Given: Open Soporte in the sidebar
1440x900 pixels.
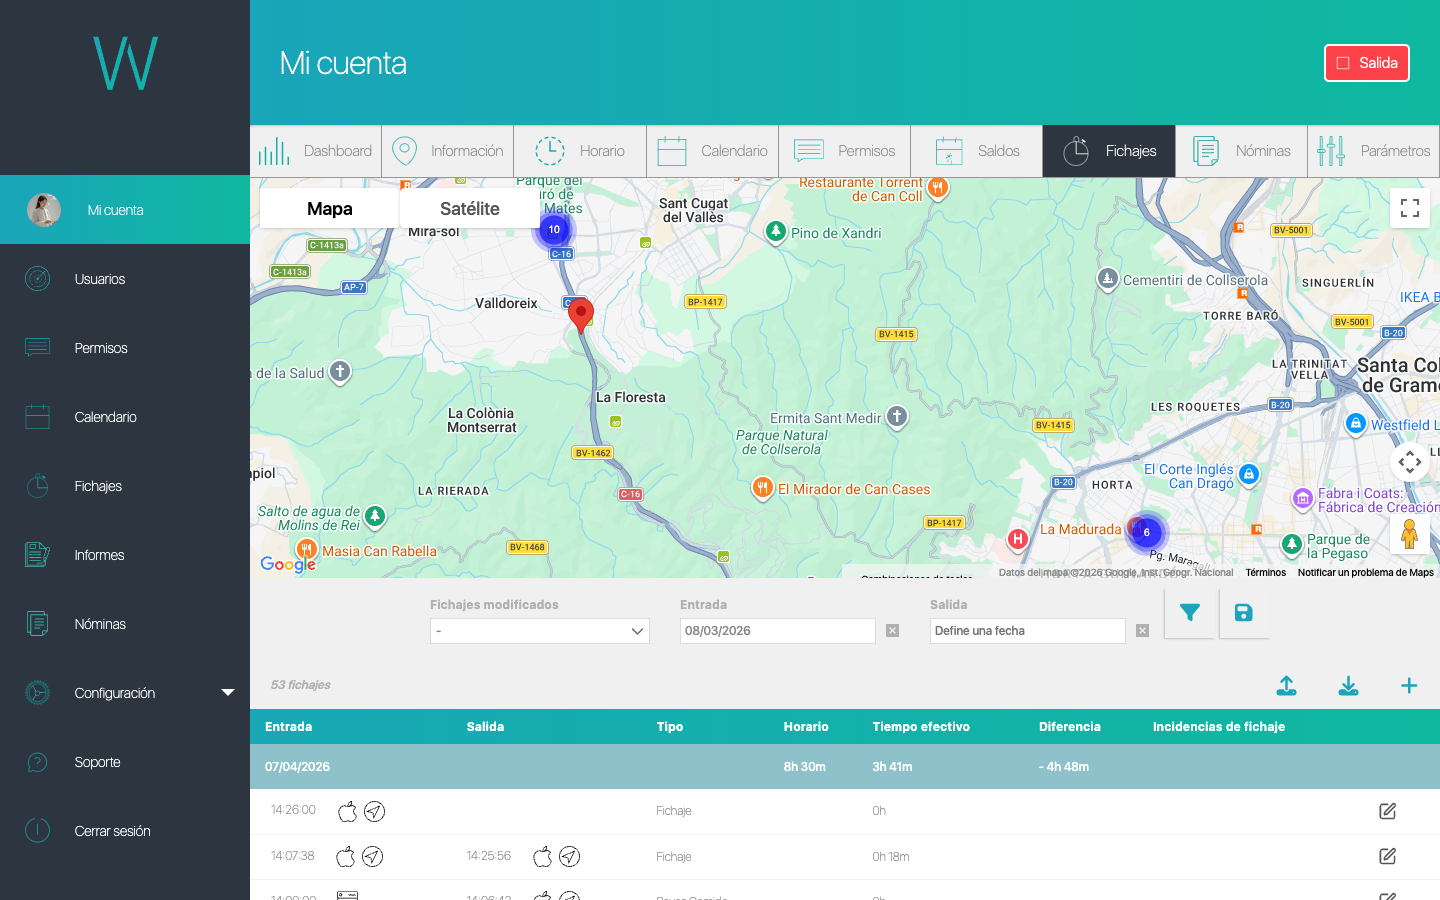Looking at the screenshot, I should (125, 762).
